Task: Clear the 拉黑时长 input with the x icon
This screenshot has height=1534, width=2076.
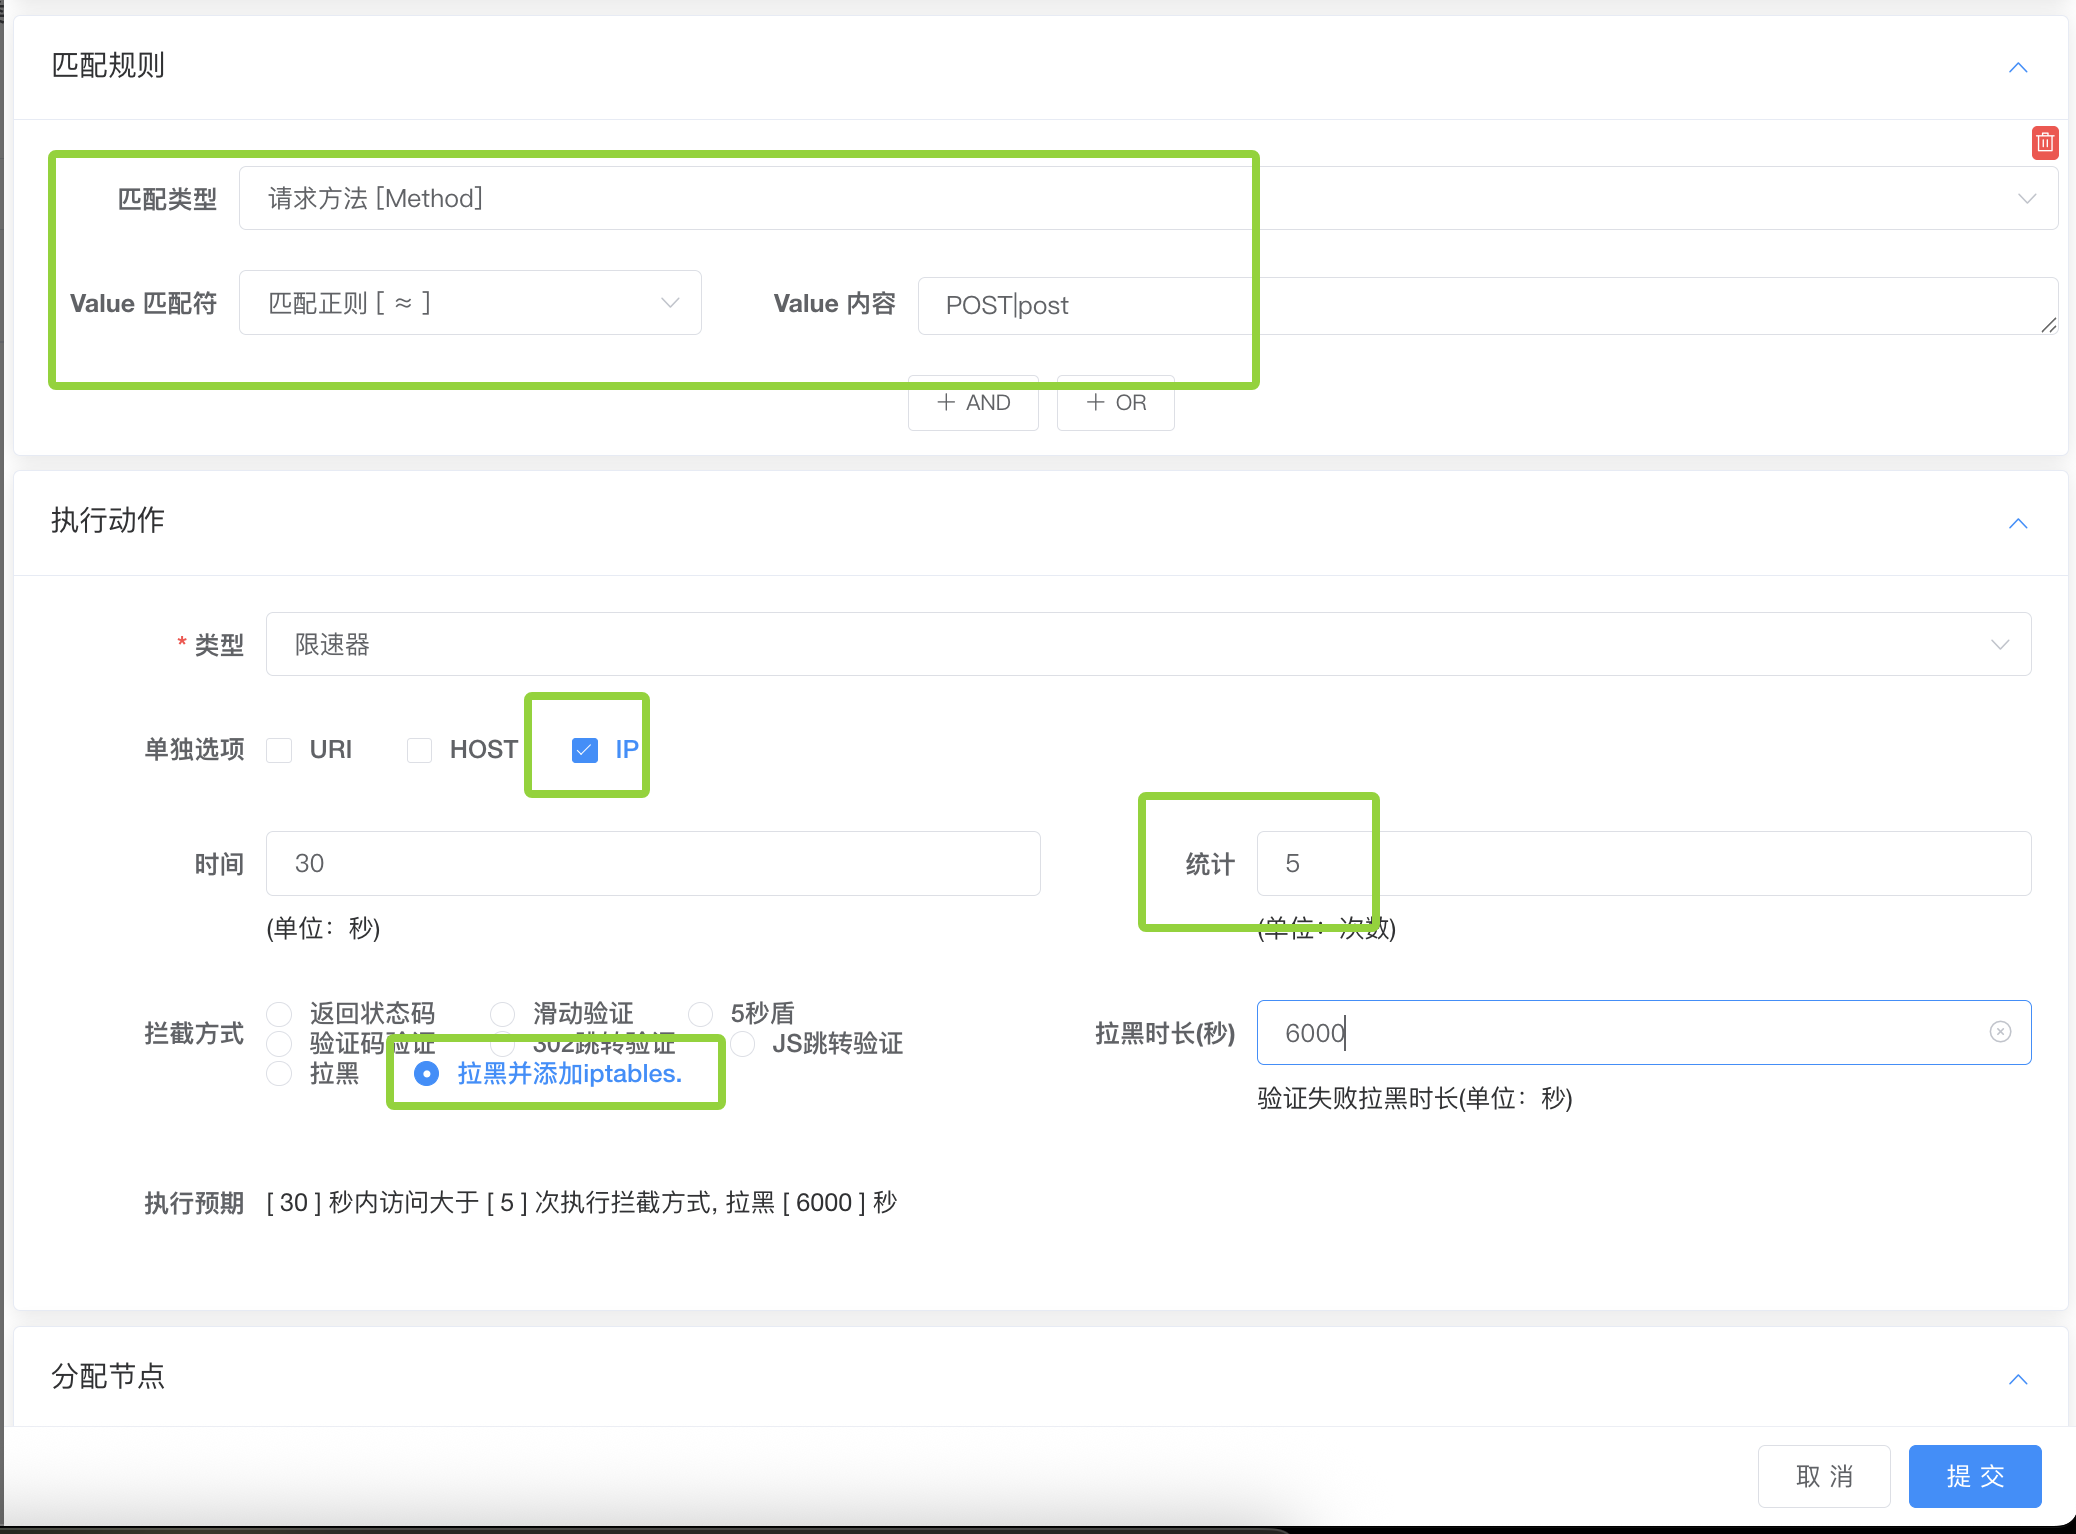Action: pyautogui.click(x=2000, y=1032)
